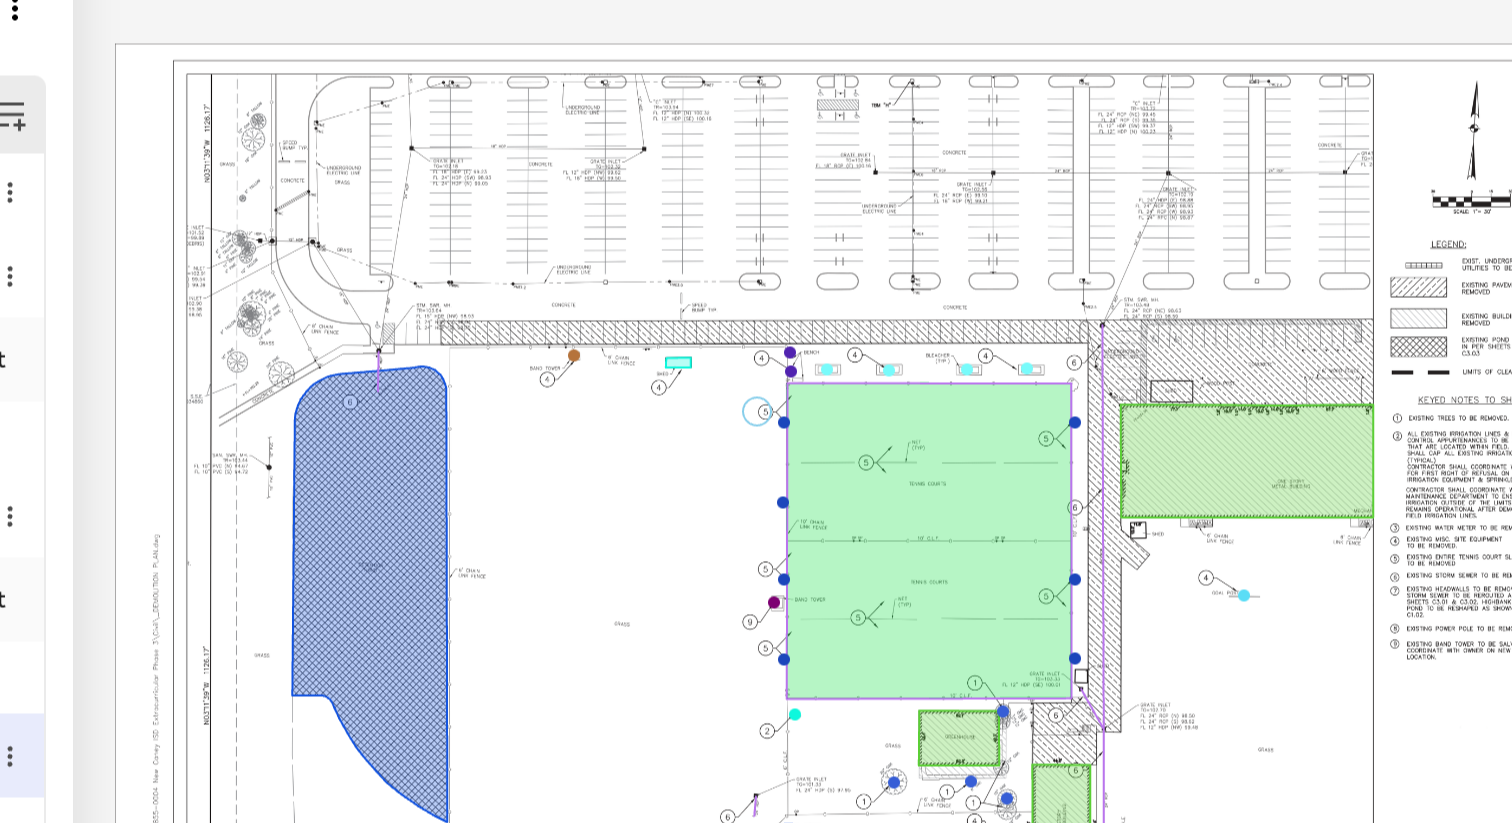Click the cyan dot on the goal post
Image resolution: width=1512 pixels, height=823 pixels.
pyautogui.click(x=1244, y=595)
